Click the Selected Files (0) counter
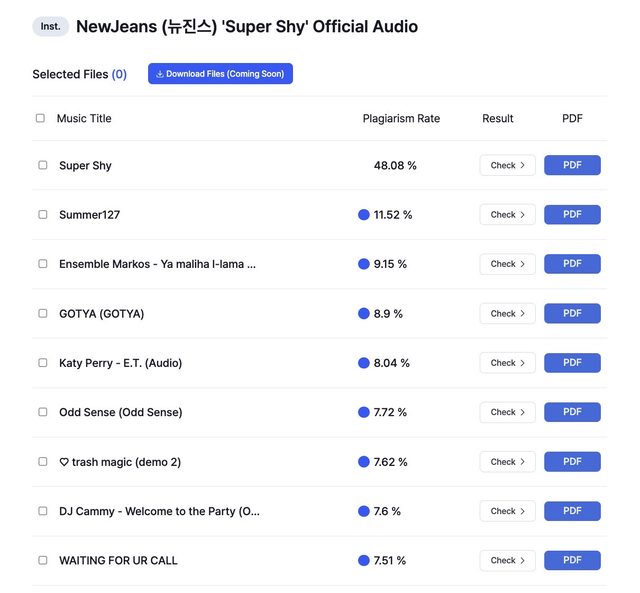The width and height of the screenshot is (640, 593). (79, 74)
